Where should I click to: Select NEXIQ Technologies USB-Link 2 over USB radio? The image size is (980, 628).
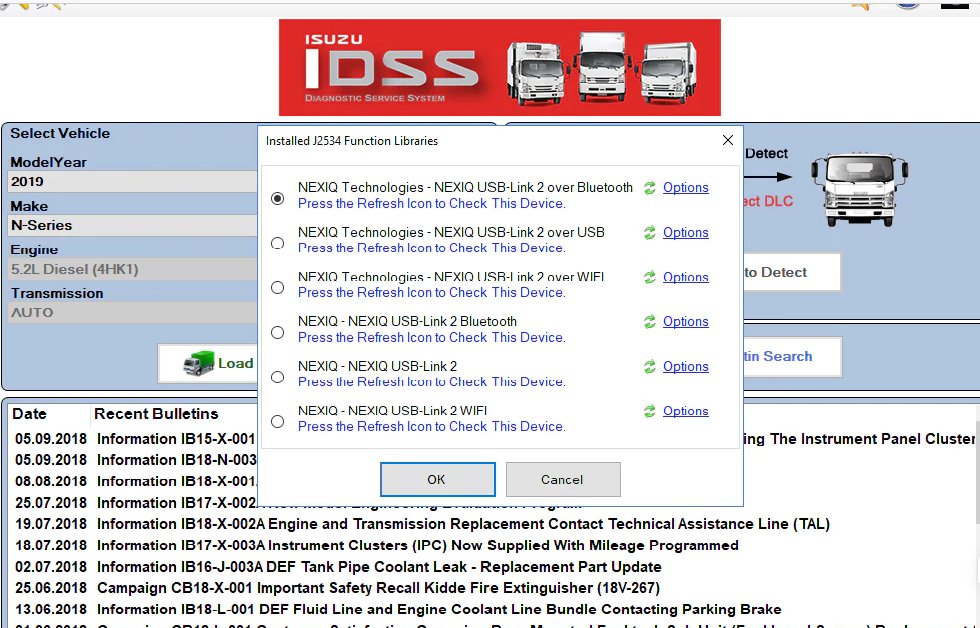[278, 243]
